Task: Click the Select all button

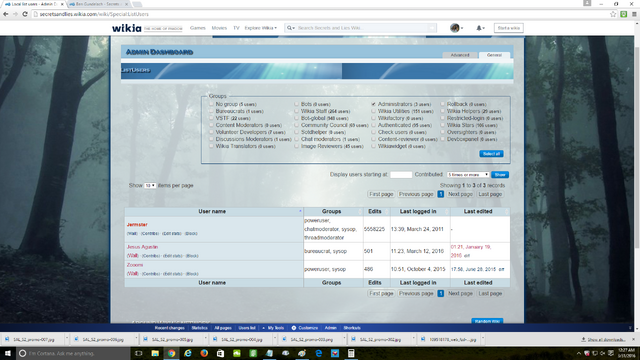Action: pos(491,154)
